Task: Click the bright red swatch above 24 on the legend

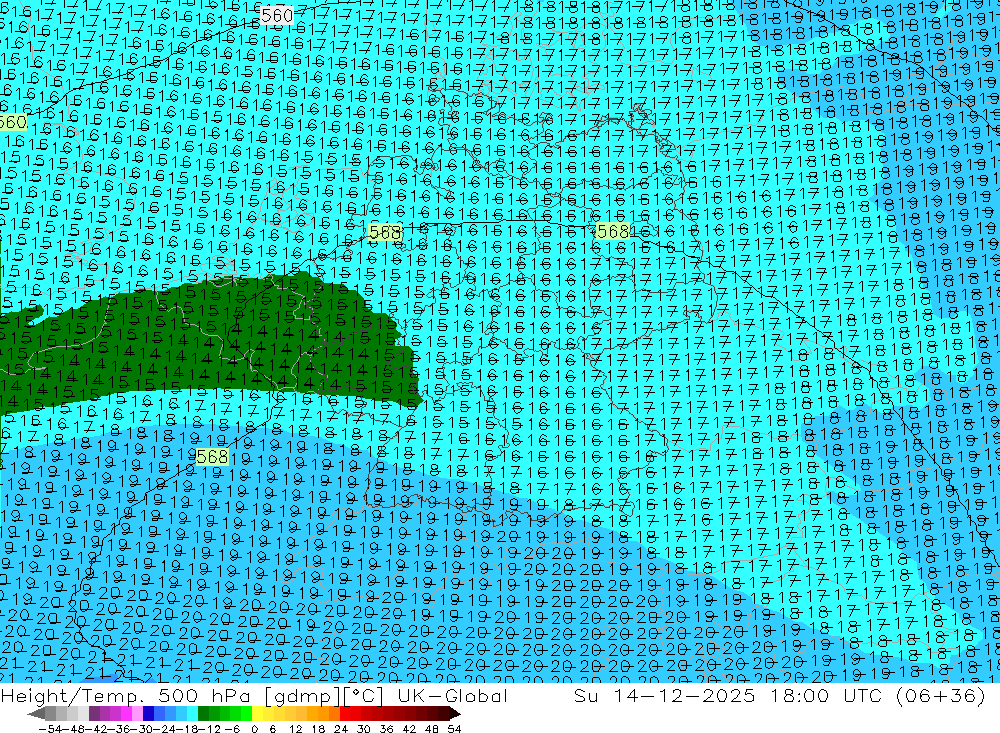Action: (346, 714)
